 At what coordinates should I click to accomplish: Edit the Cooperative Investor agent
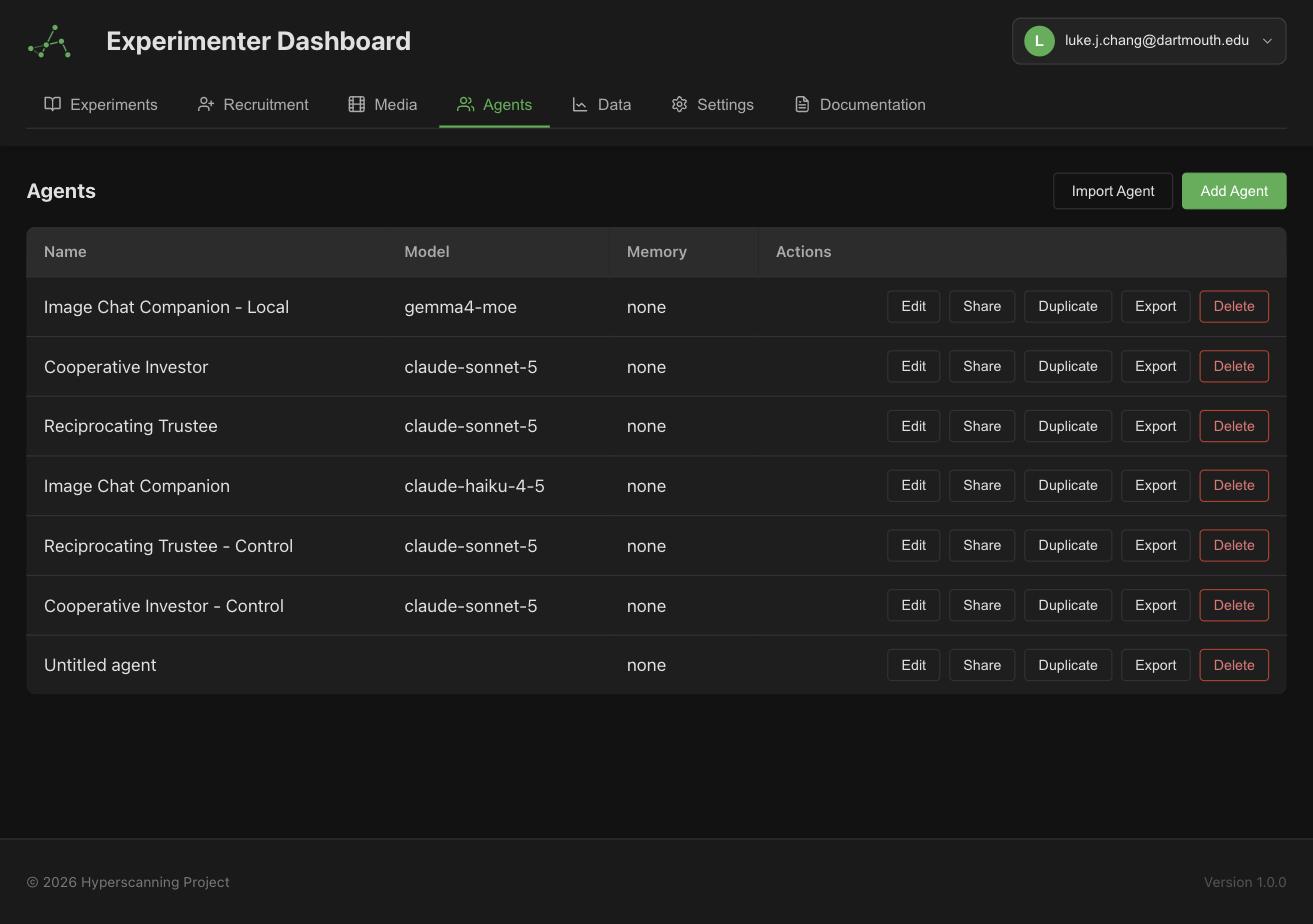913,366
